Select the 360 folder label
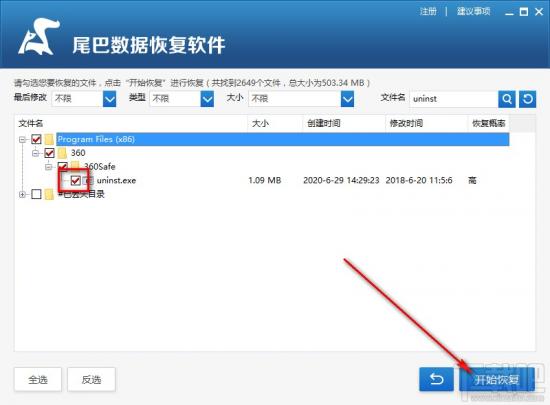 tap(78, 153)
